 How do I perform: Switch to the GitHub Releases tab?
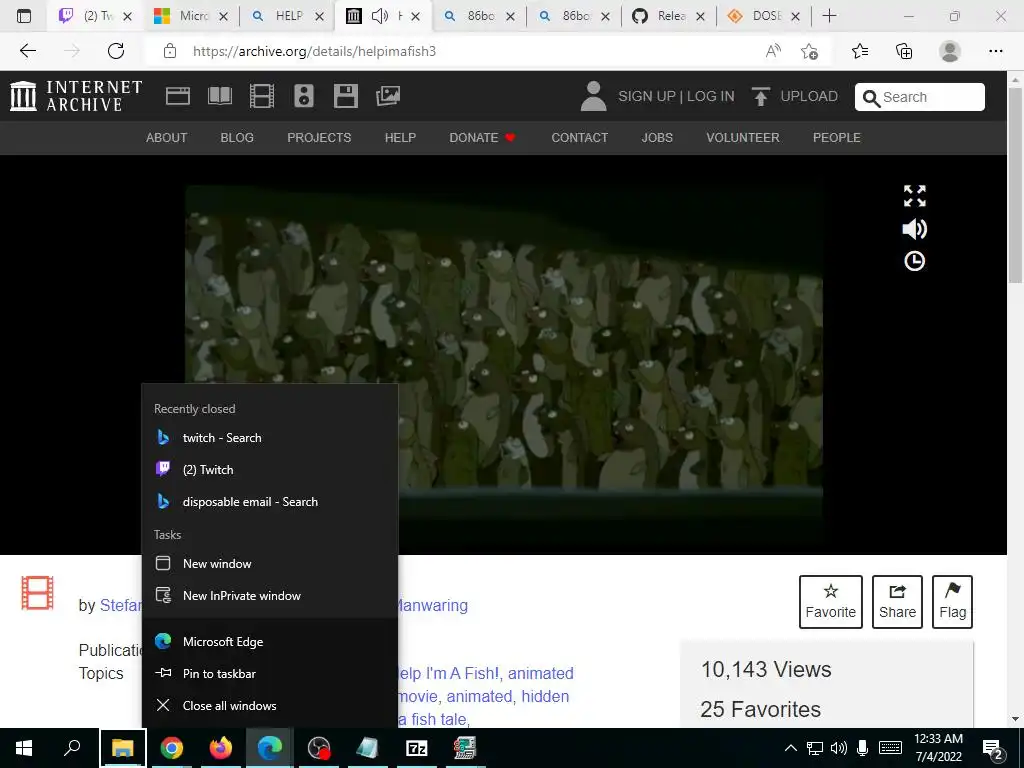[668, 16]
